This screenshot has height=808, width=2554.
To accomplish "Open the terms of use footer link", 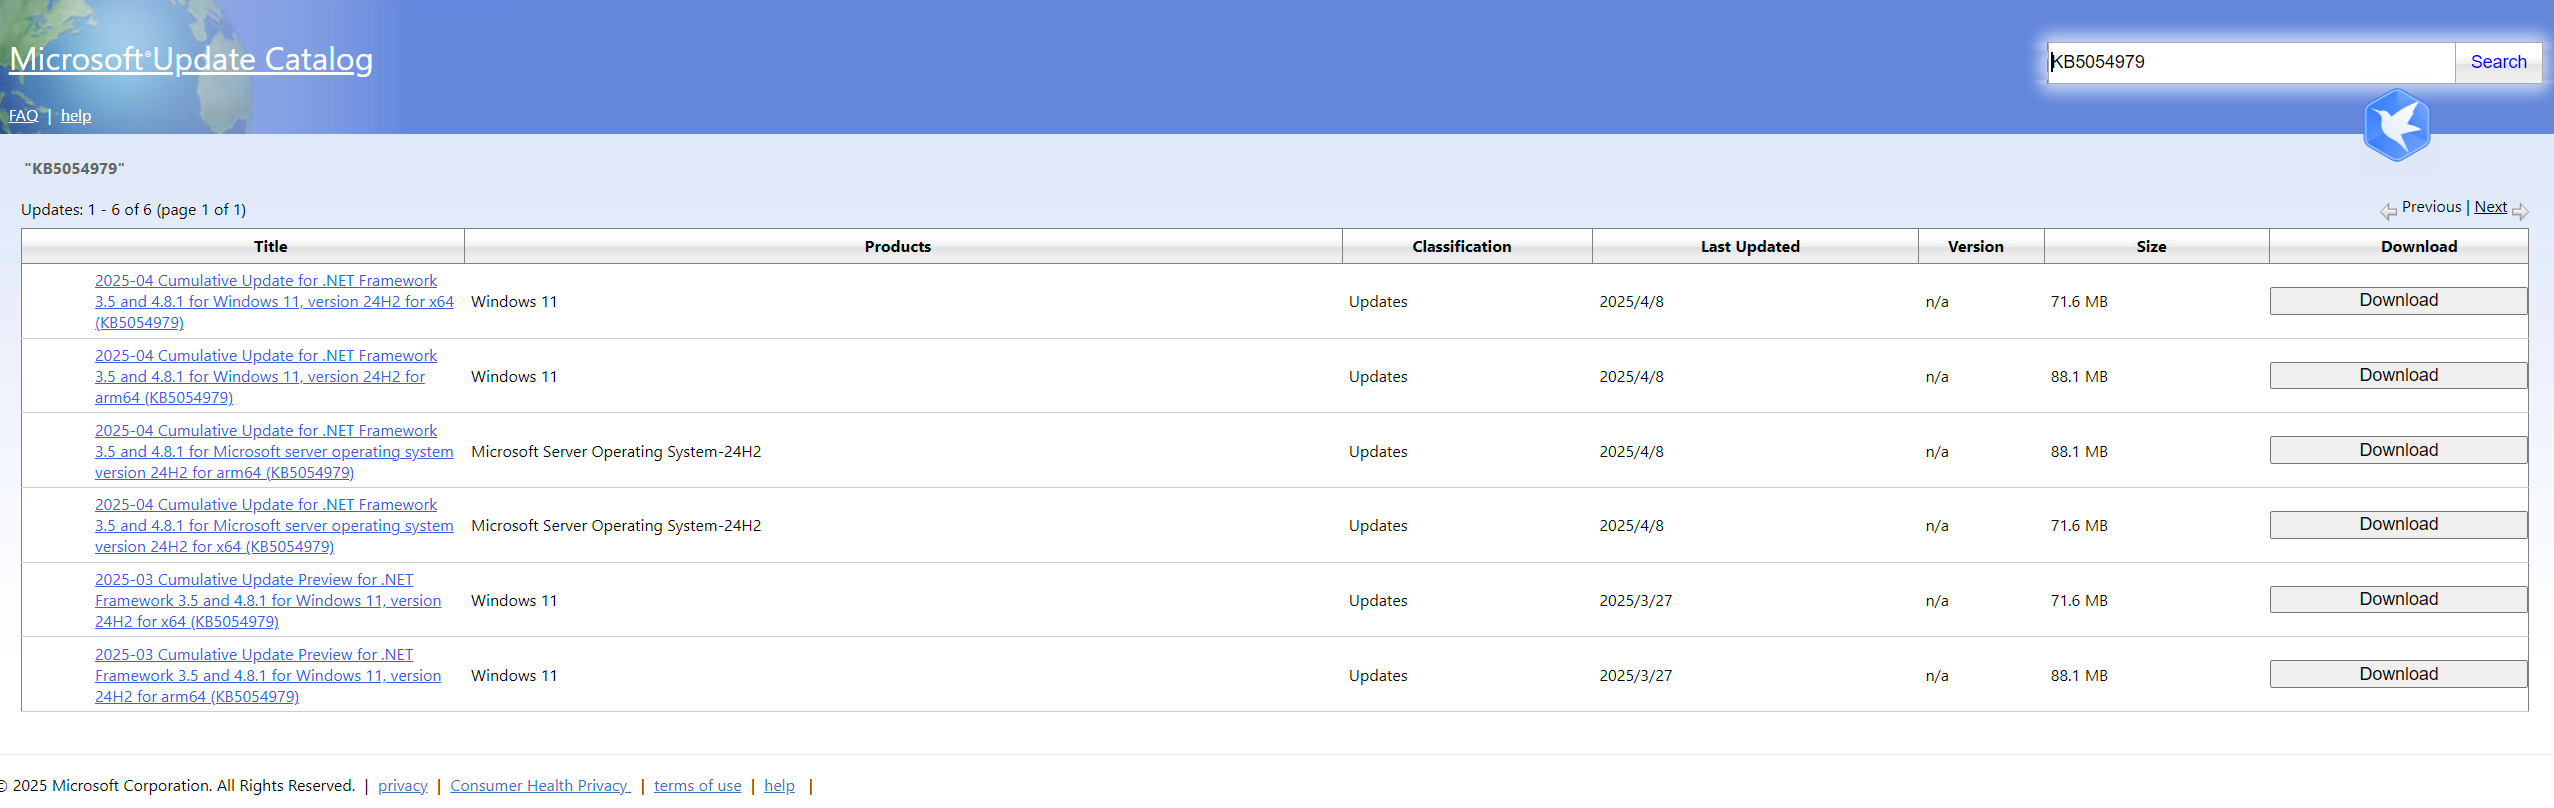I will click(698, 786).
